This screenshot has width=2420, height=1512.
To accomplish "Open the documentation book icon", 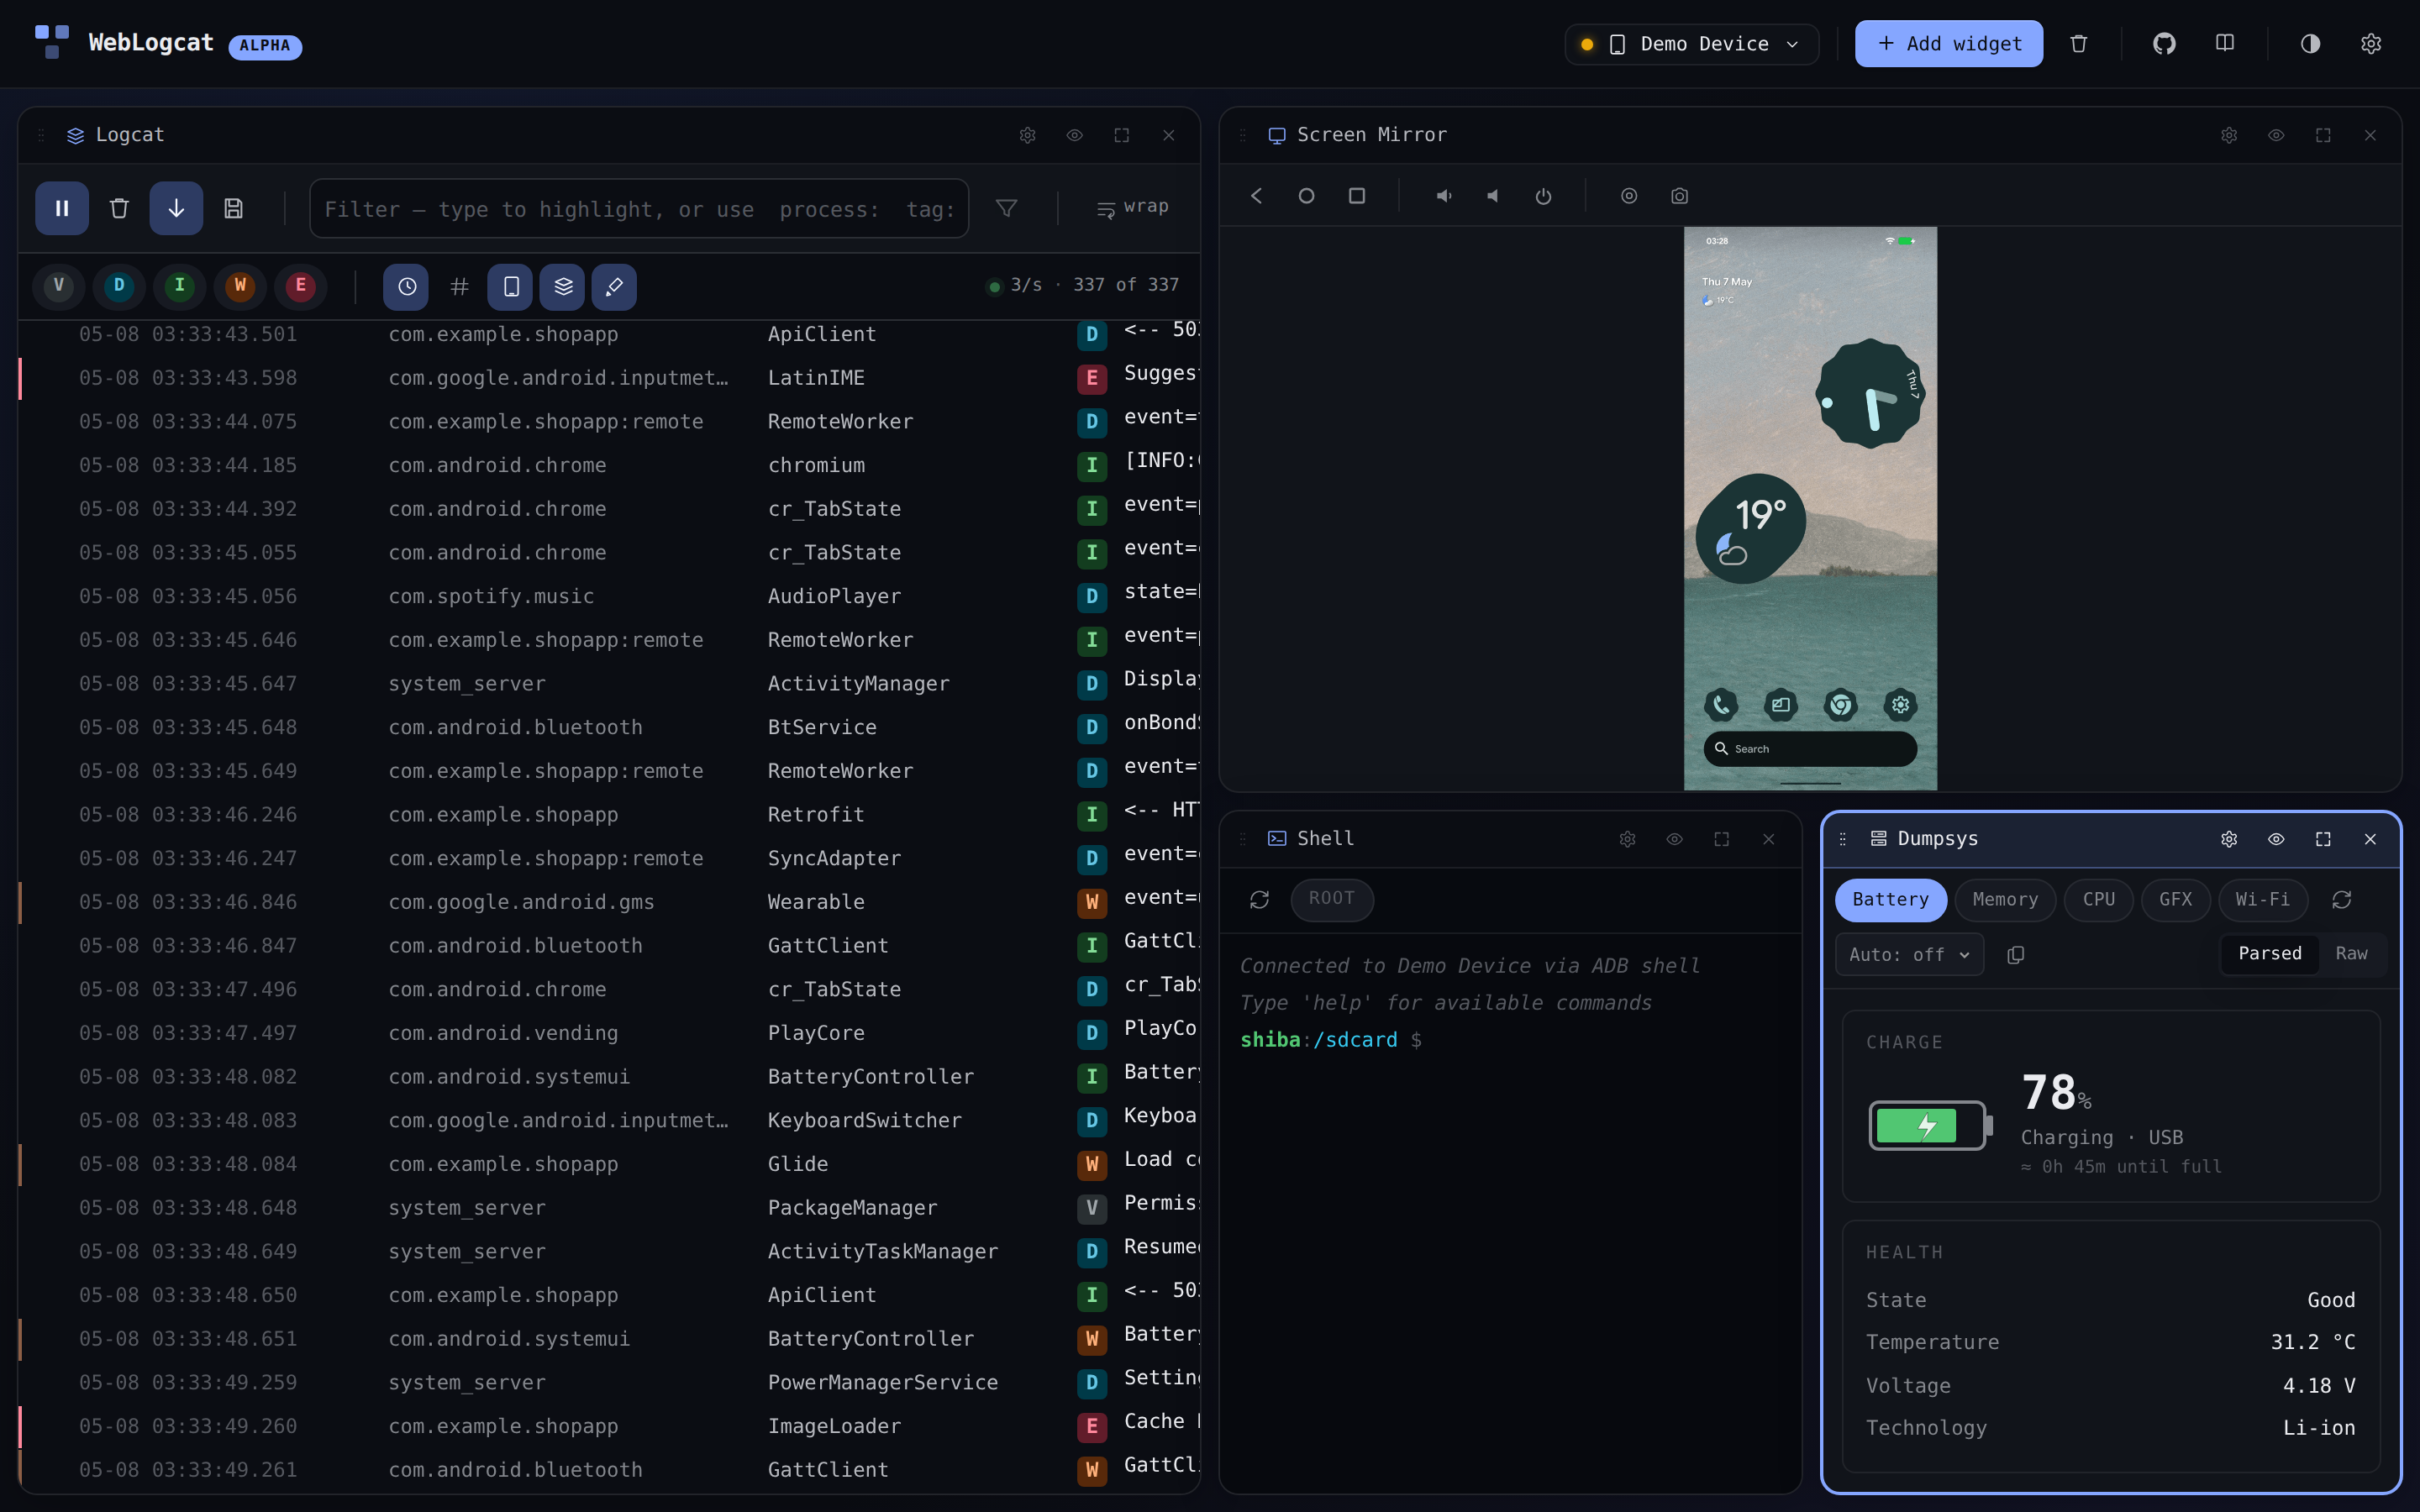I will tap(2225, 44).
